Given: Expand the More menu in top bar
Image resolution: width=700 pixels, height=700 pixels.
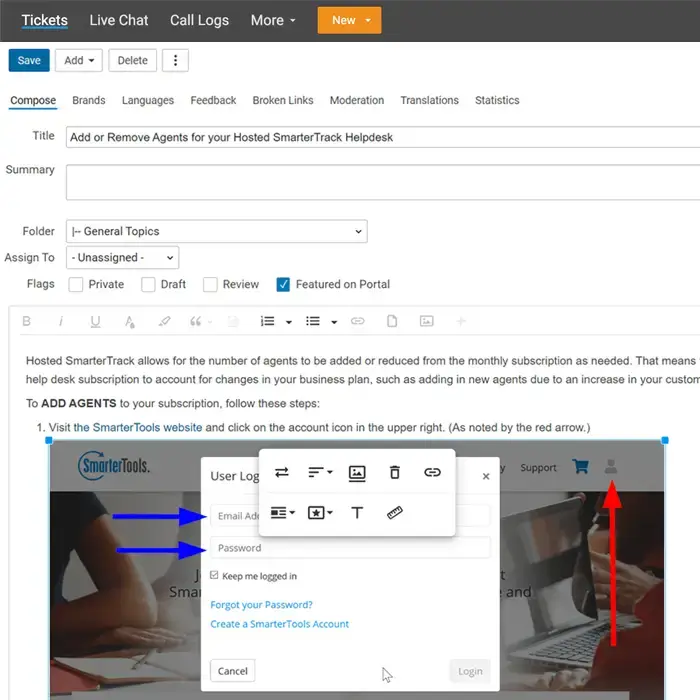Looking at the screenshot, I should [x=273, y=21].
